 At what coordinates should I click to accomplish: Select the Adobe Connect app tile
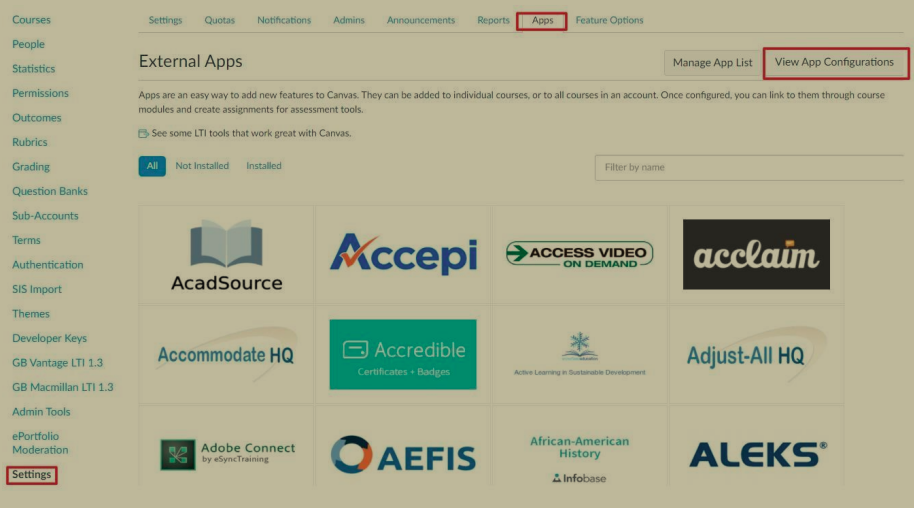226,454
